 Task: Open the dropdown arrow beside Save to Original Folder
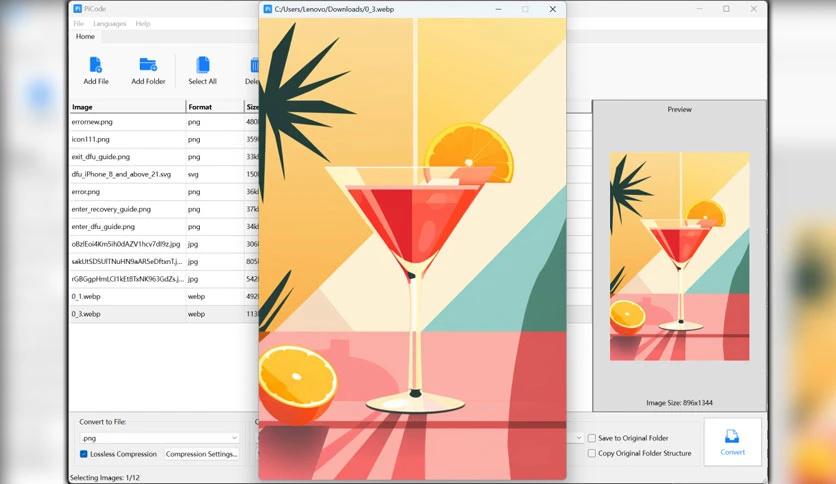coord(578,438)
